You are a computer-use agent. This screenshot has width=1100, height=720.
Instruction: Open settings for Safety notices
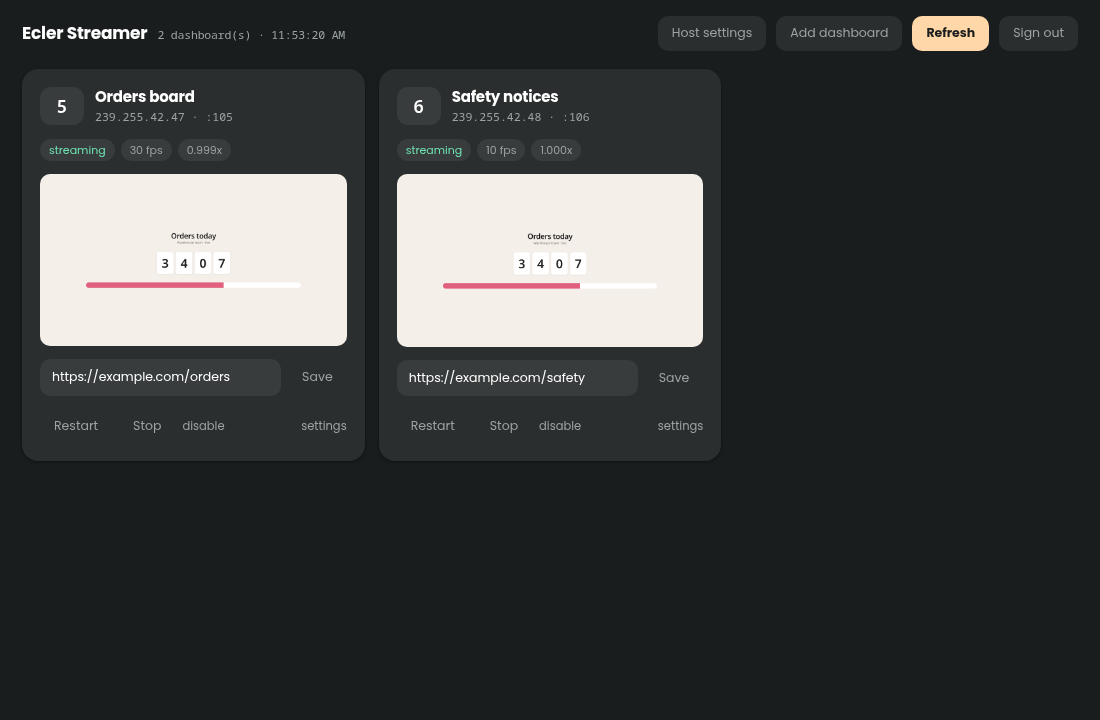point(680,426)
